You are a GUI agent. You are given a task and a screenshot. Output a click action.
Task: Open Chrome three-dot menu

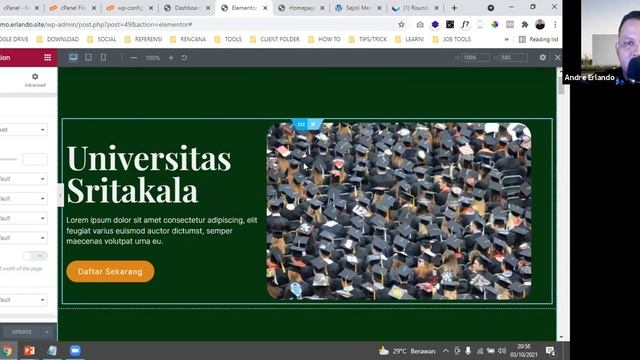pos(555,24)
